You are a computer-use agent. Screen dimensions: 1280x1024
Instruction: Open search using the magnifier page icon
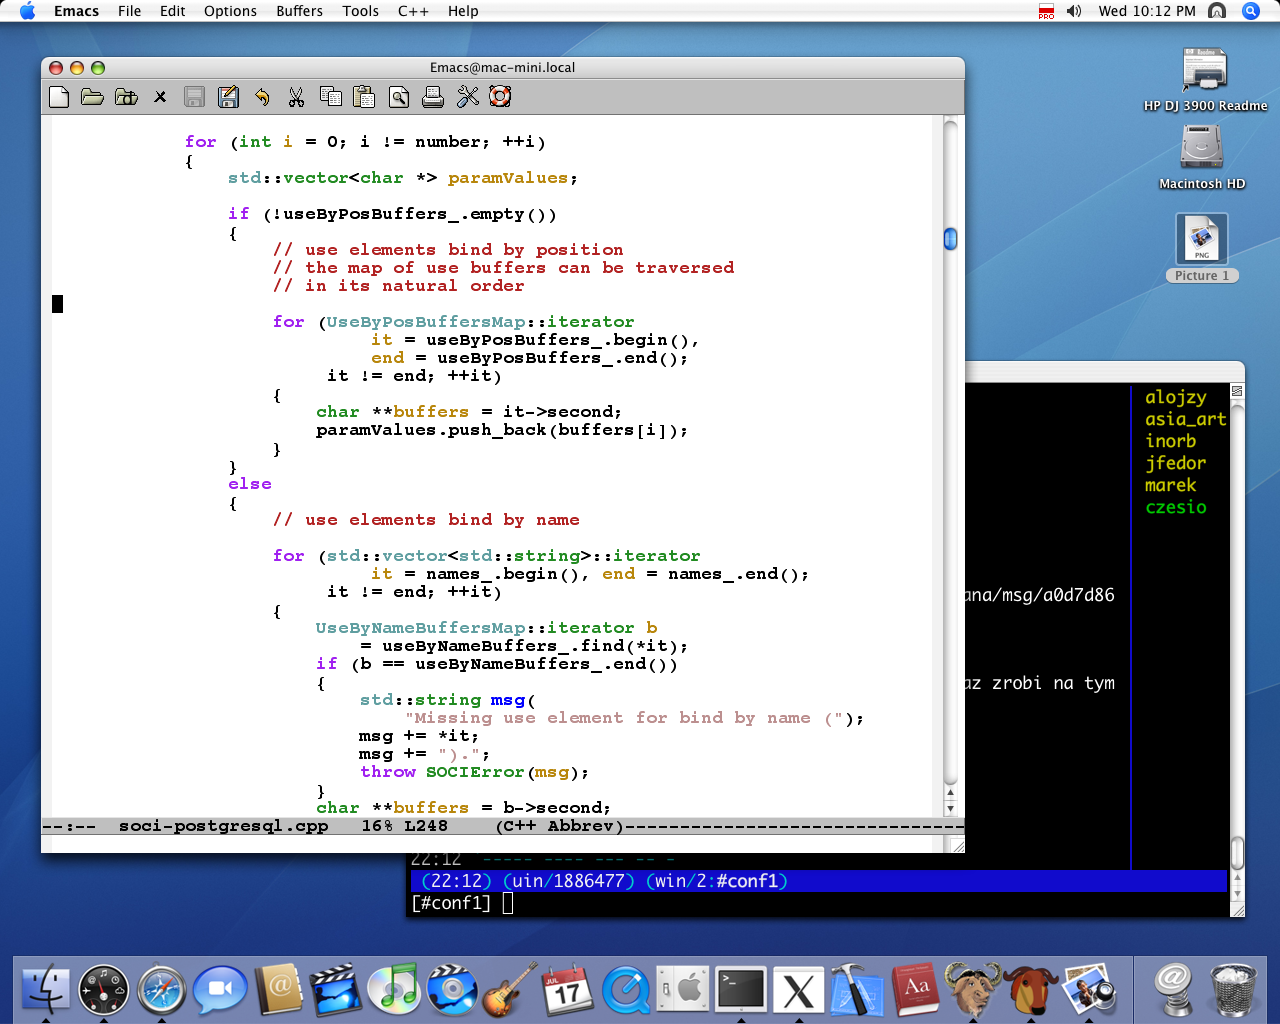[x=399, y=97]
